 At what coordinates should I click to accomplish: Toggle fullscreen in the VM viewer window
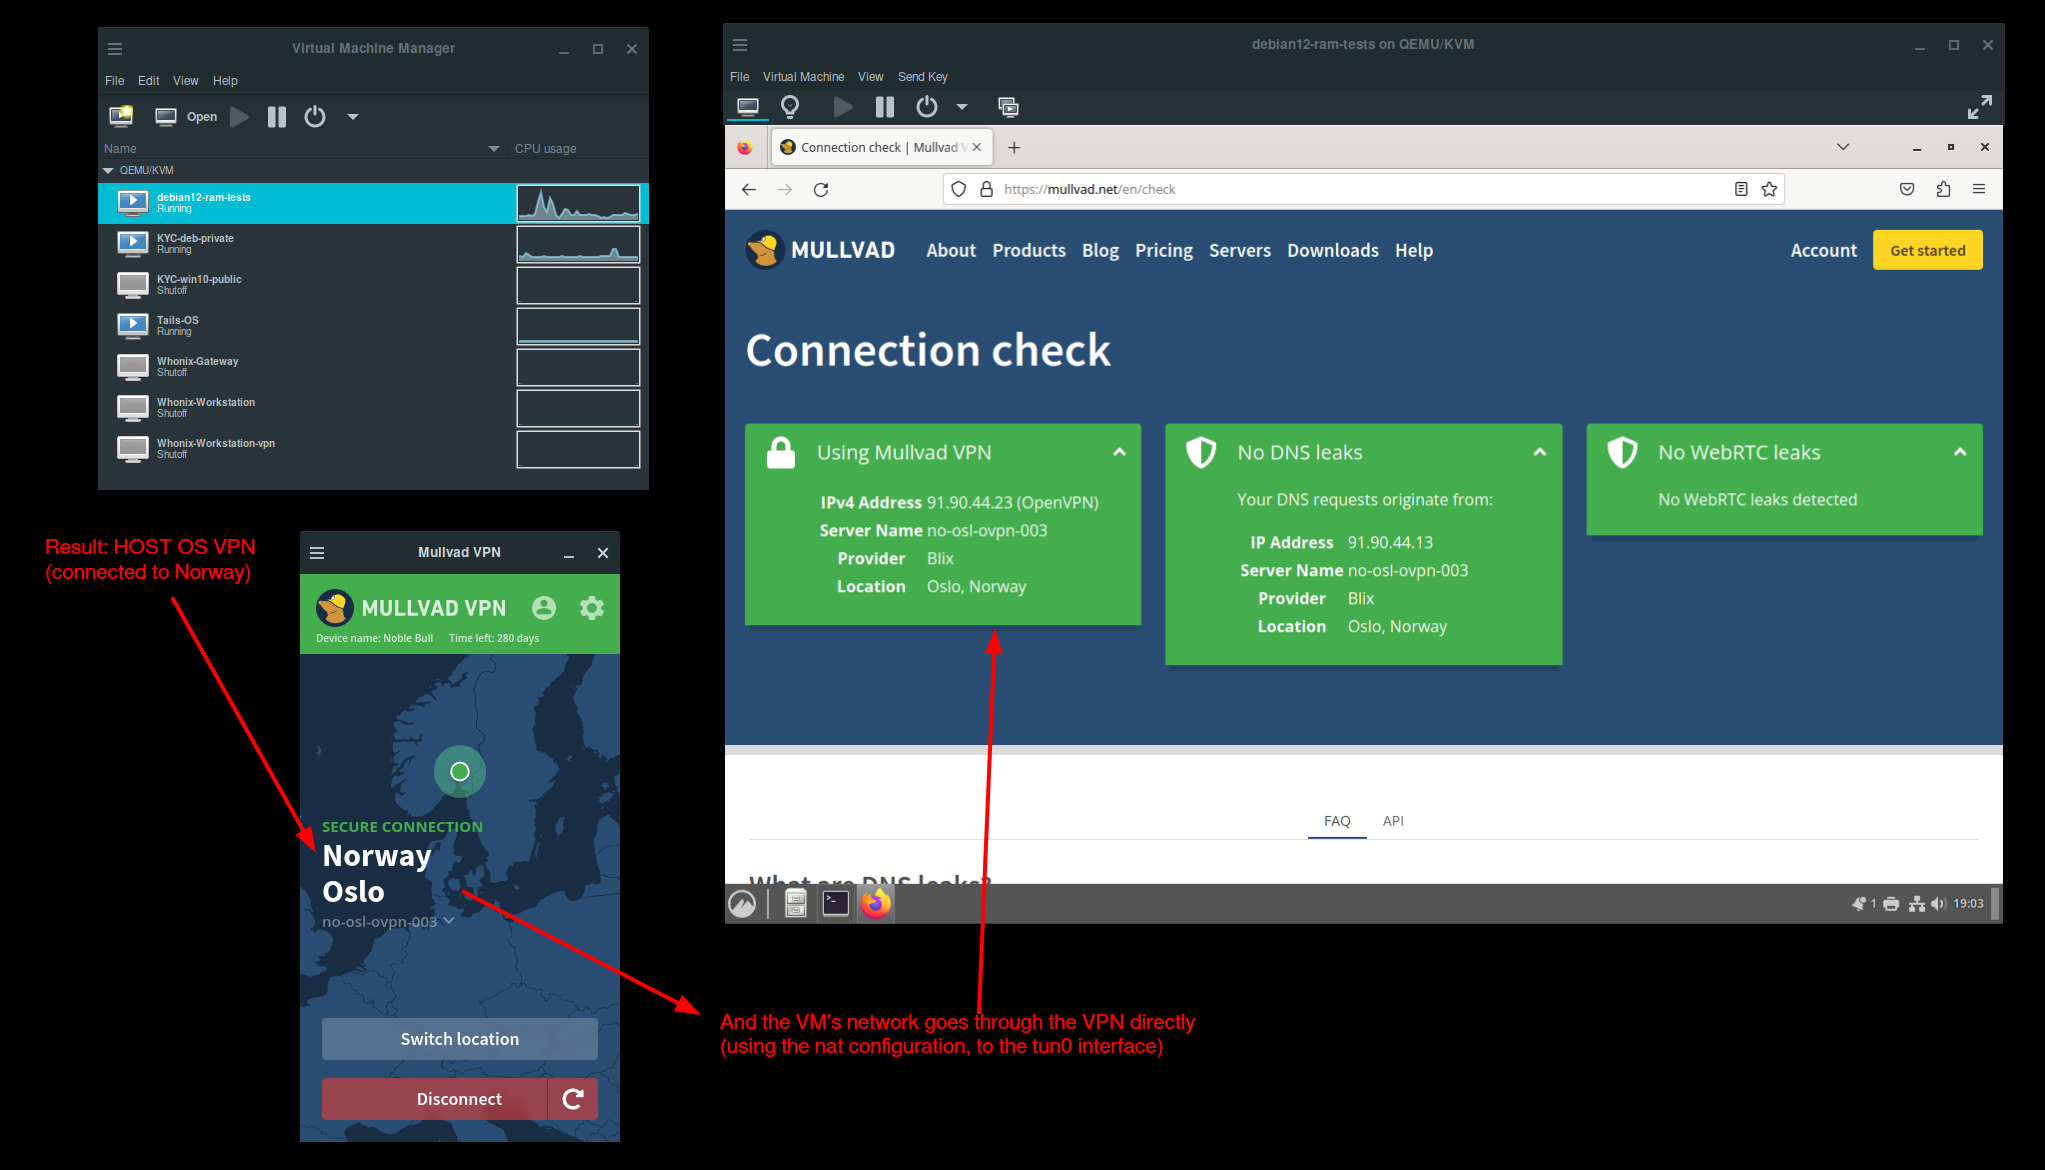point(1979,107)
